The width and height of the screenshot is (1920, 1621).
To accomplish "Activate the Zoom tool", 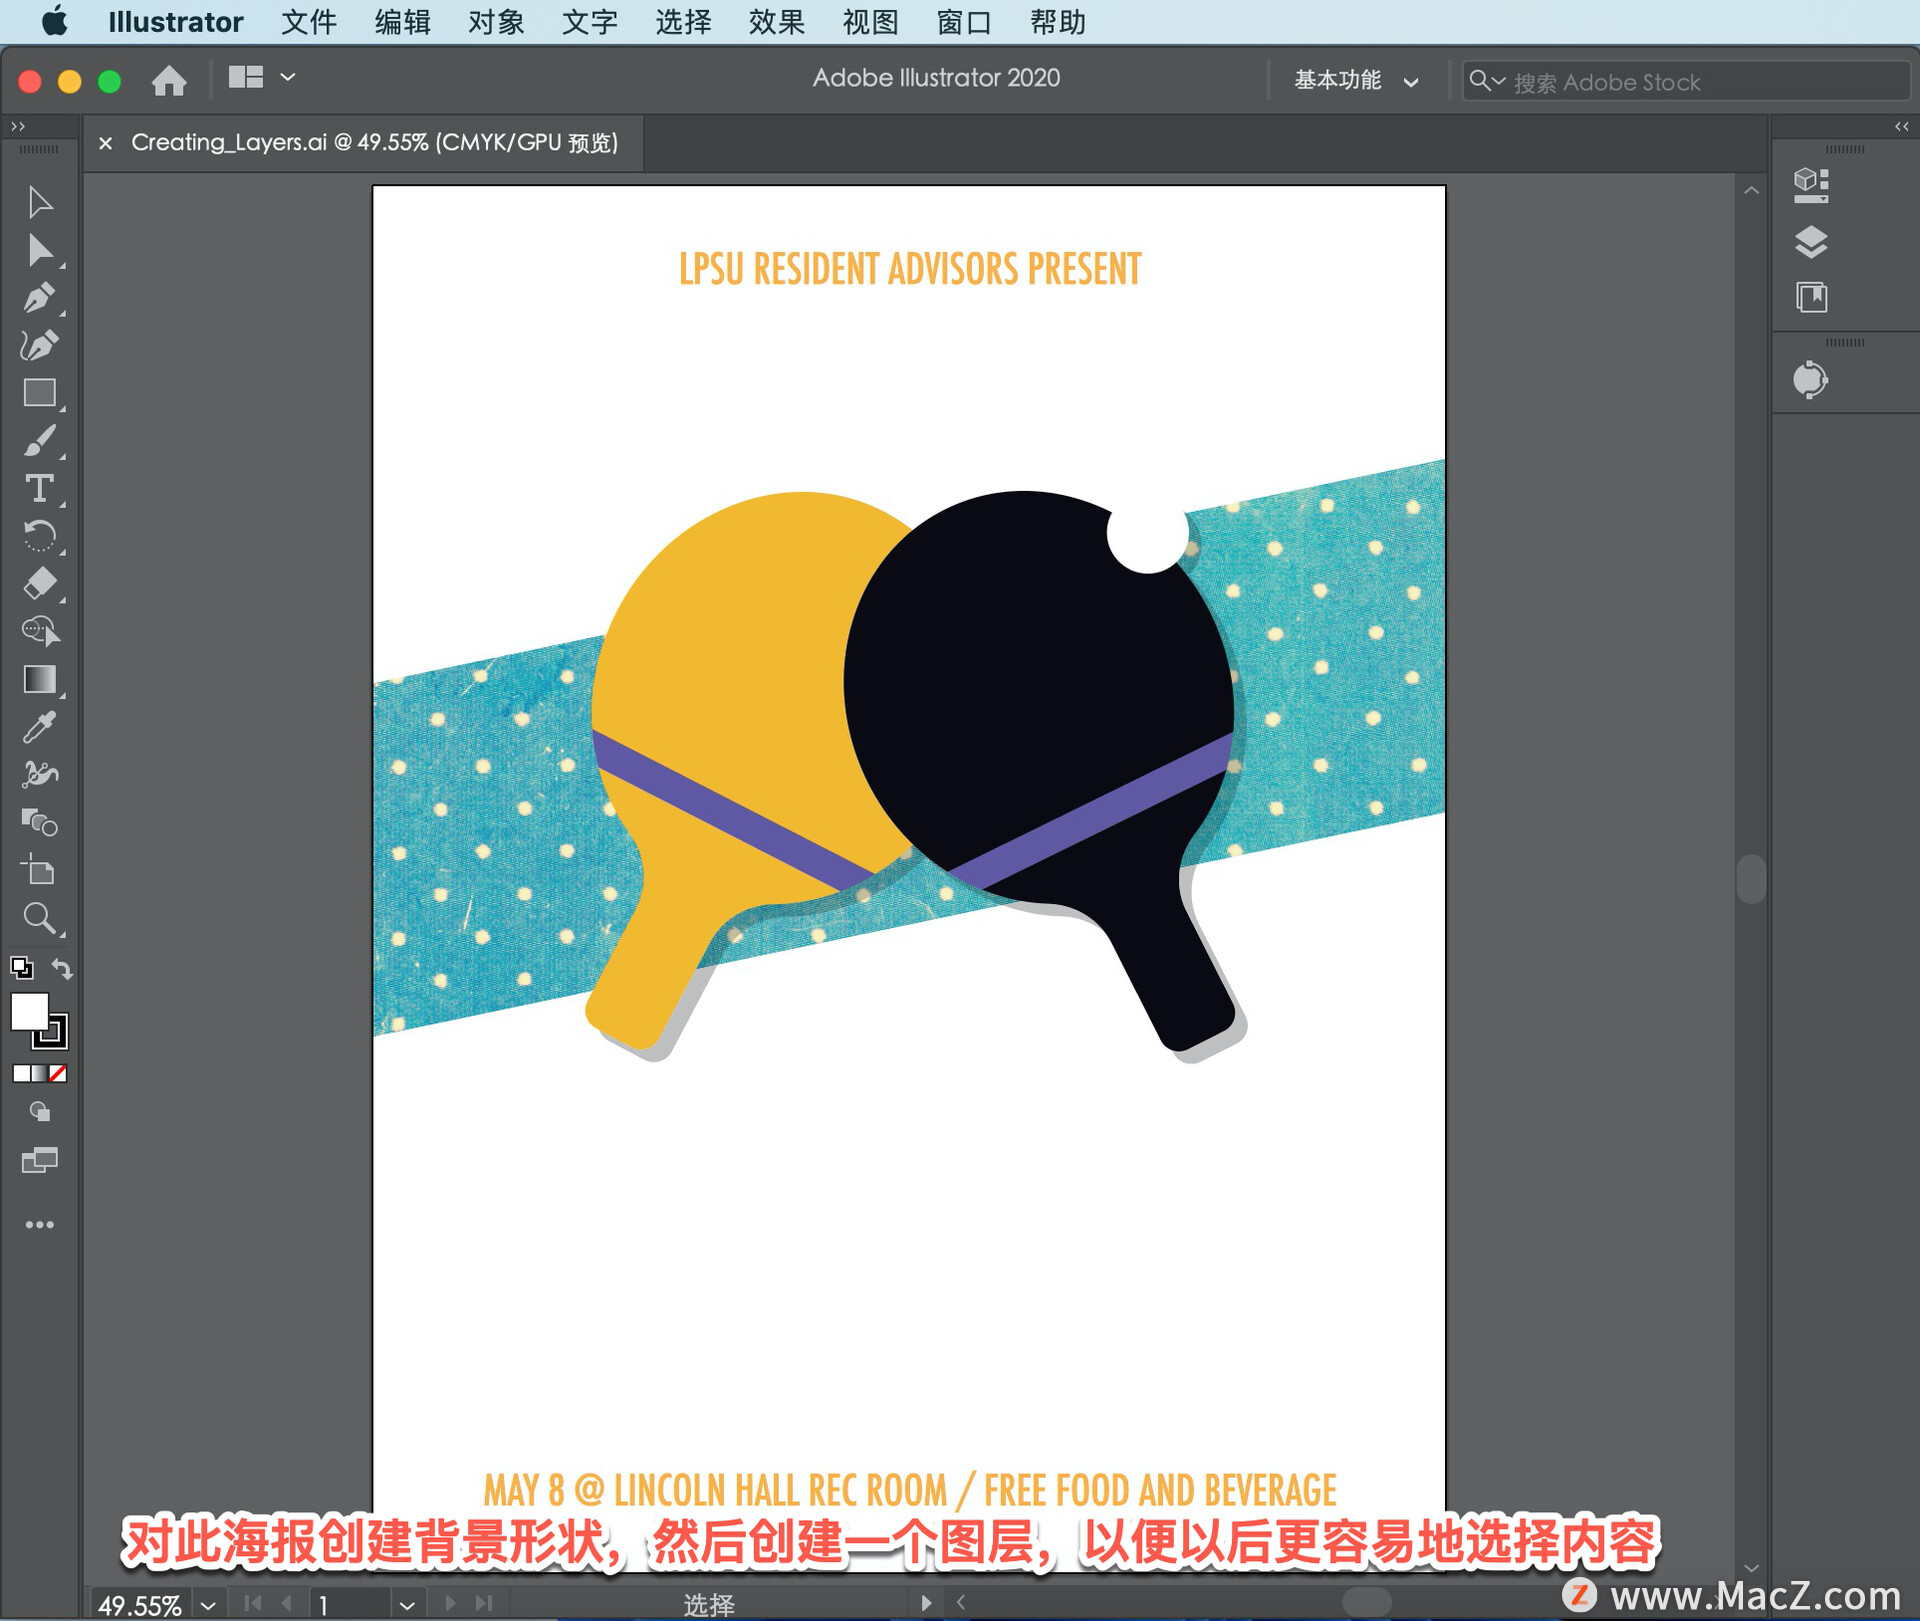I will point(40,918).
